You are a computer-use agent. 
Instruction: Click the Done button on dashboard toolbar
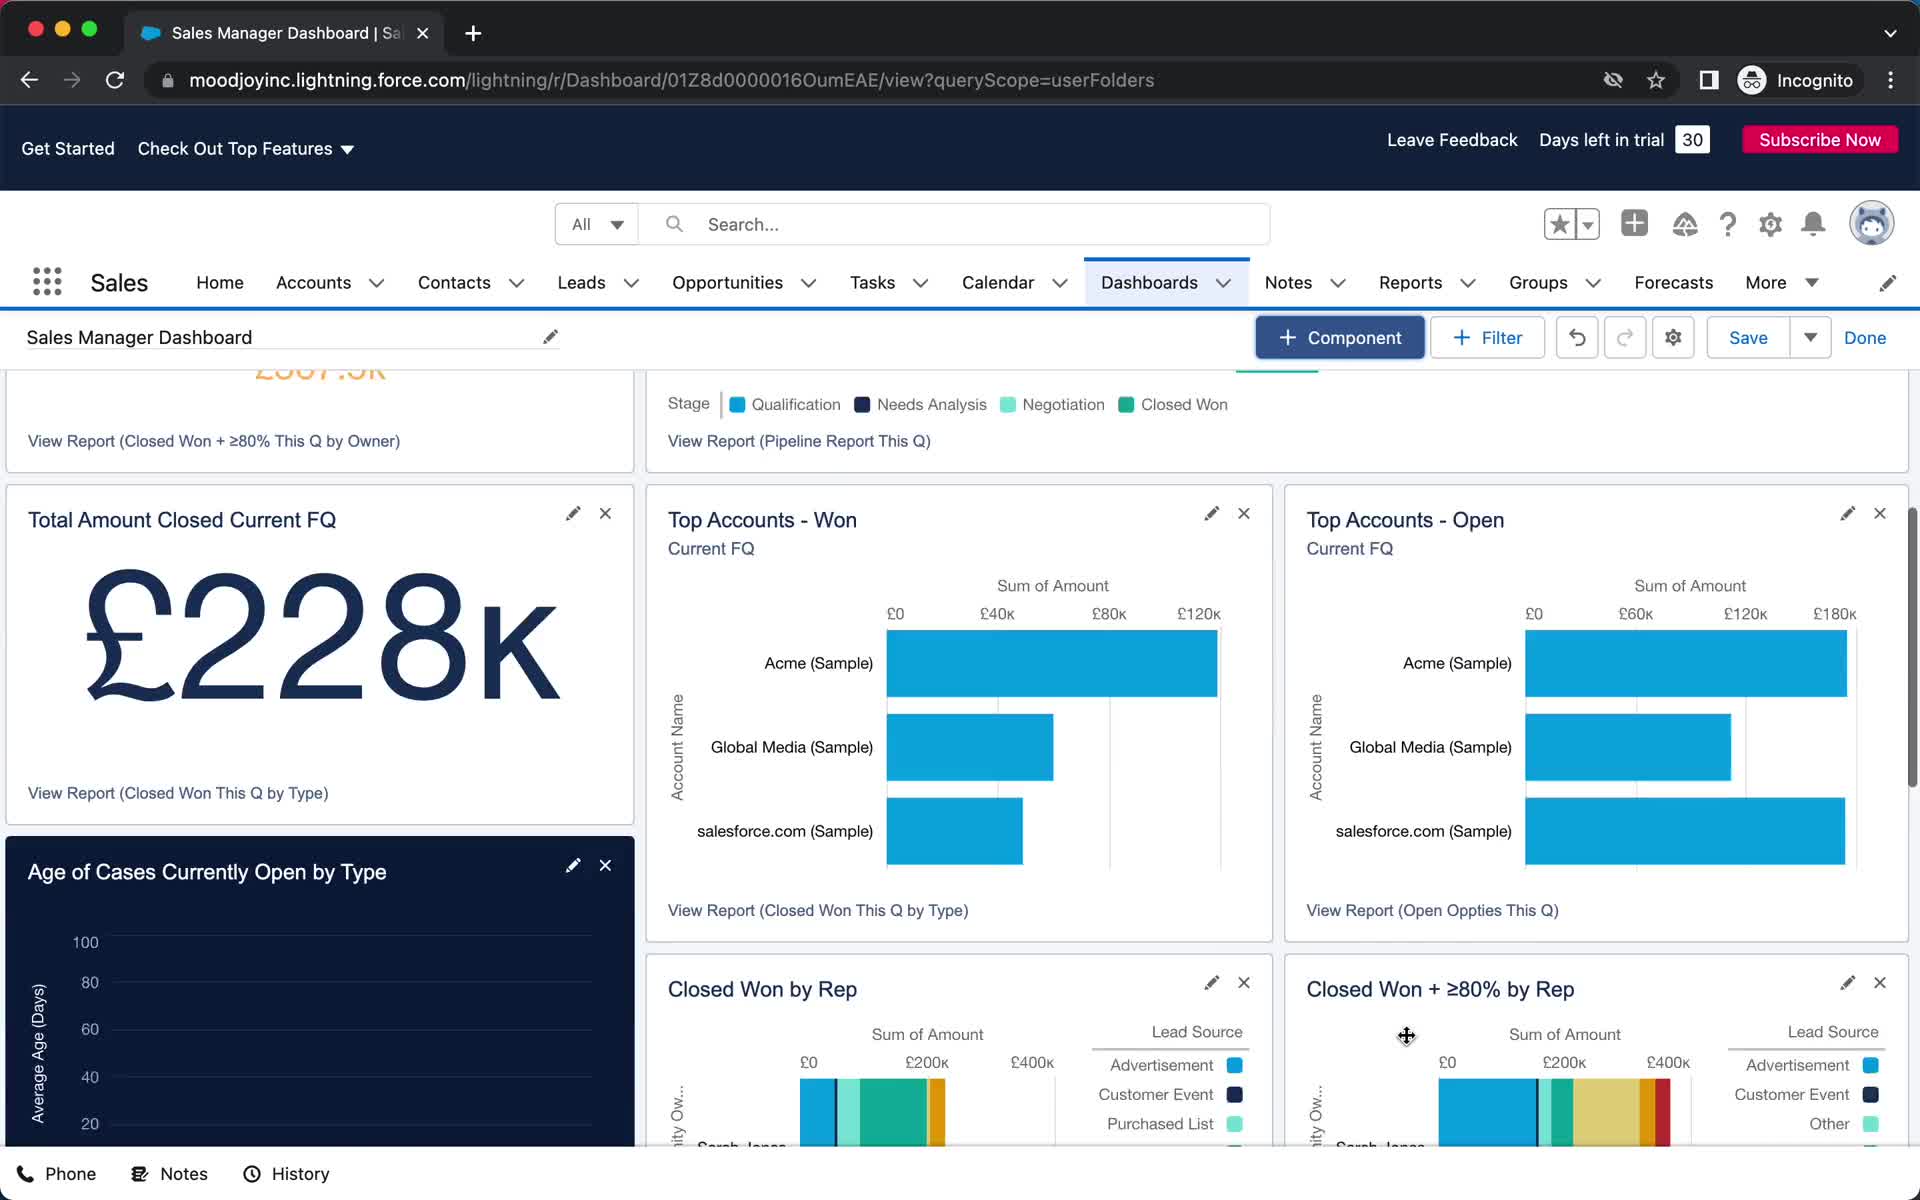(x=1866, y=336)
